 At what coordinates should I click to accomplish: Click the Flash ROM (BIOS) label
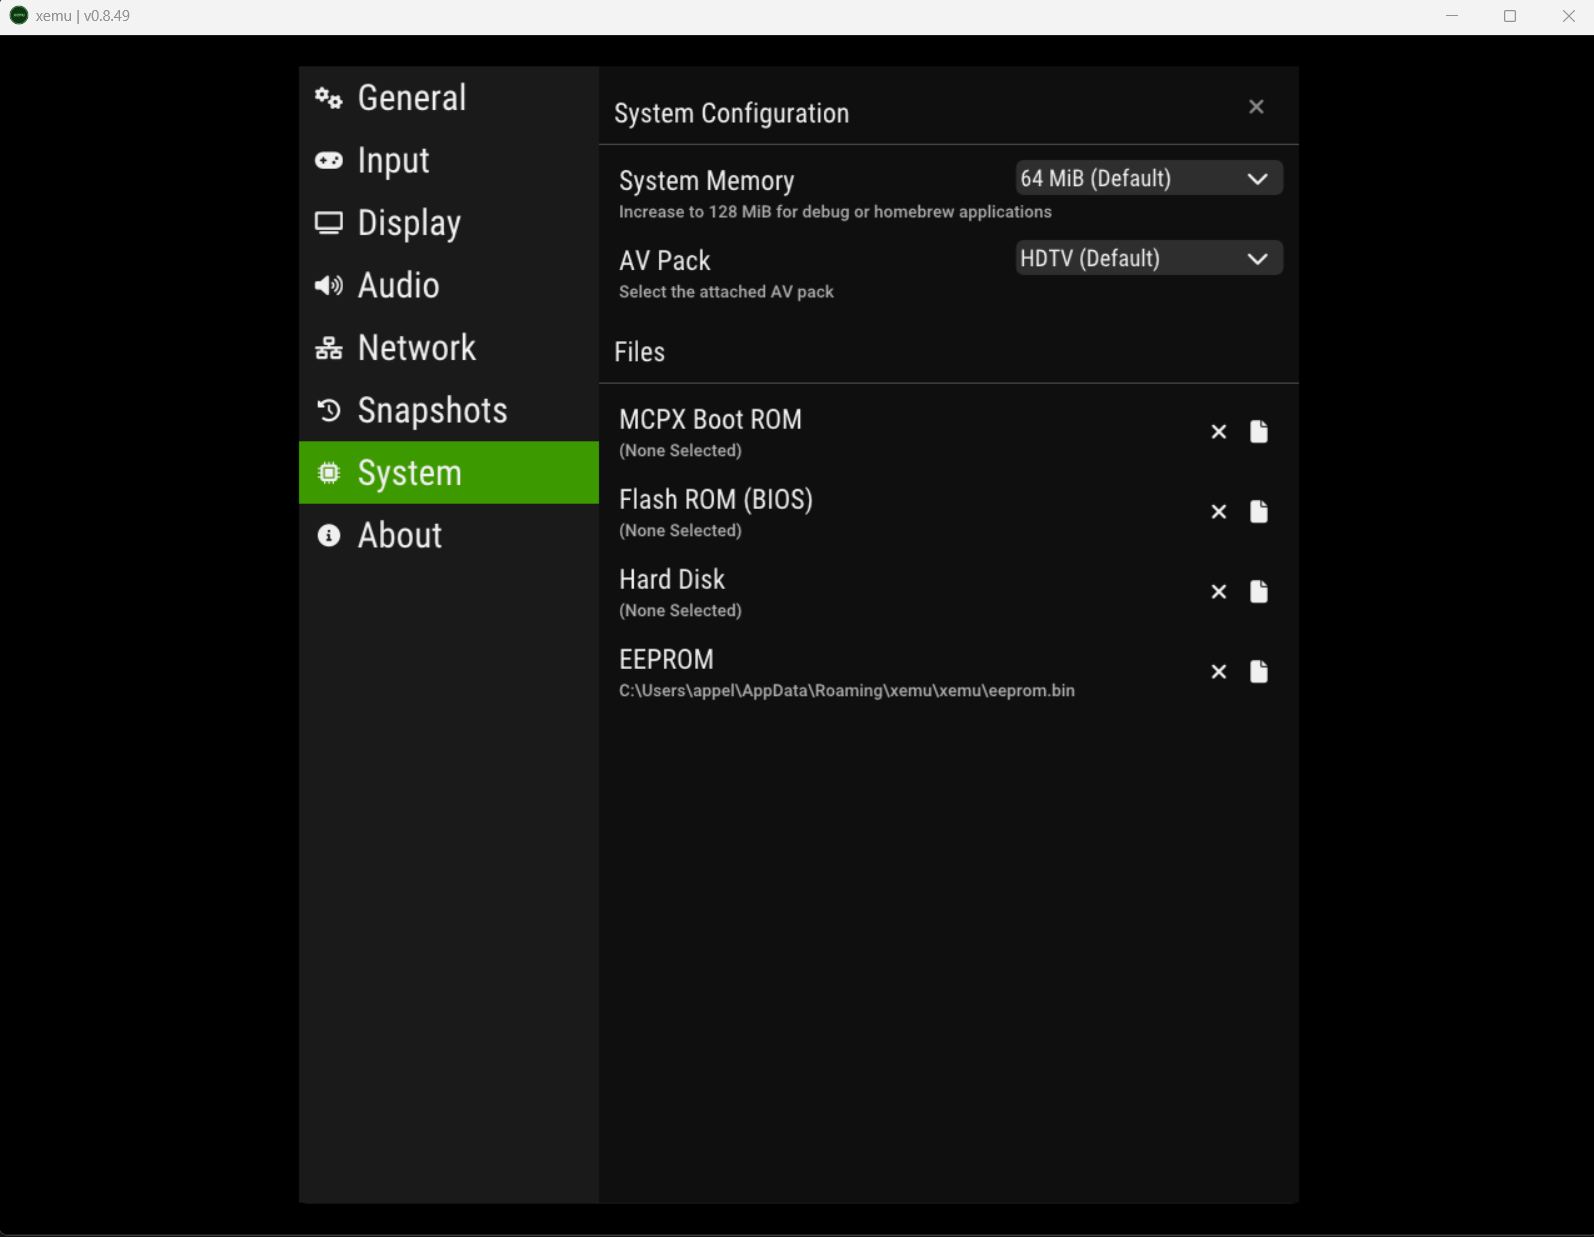point(716,499)
